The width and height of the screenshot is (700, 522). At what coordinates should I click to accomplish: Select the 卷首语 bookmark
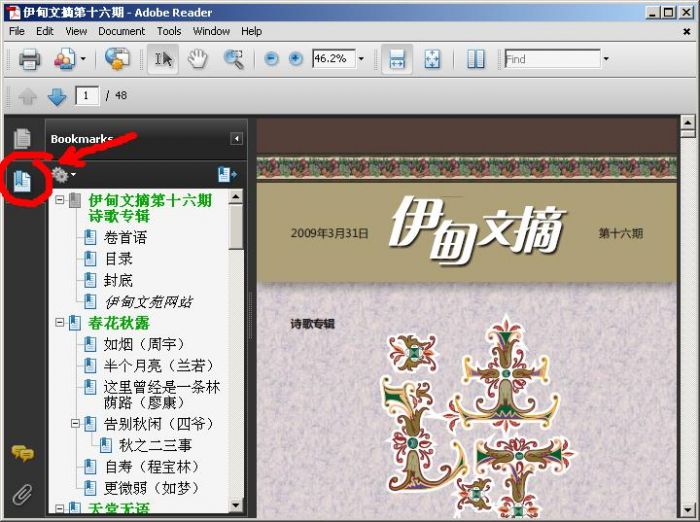click(x=125, y=238)
